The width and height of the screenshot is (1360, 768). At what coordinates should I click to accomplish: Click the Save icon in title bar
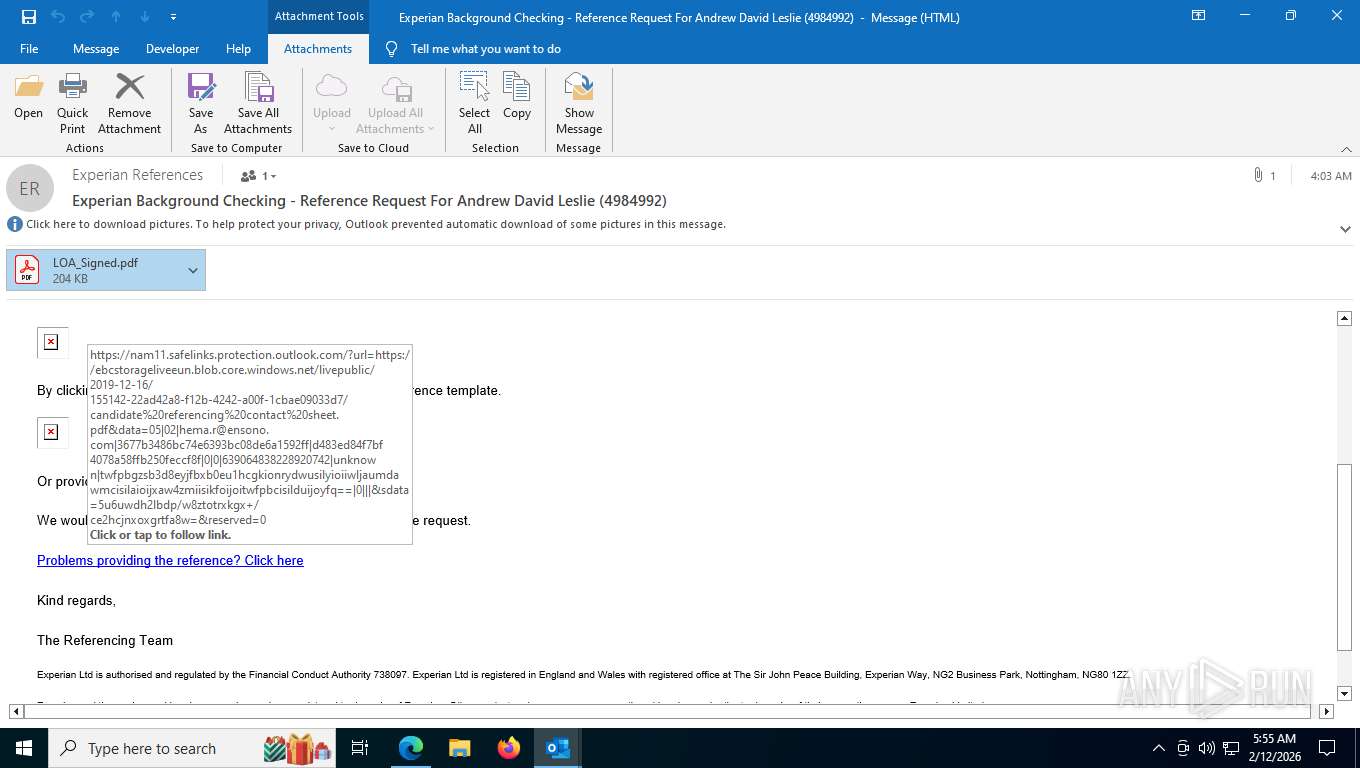29,16
